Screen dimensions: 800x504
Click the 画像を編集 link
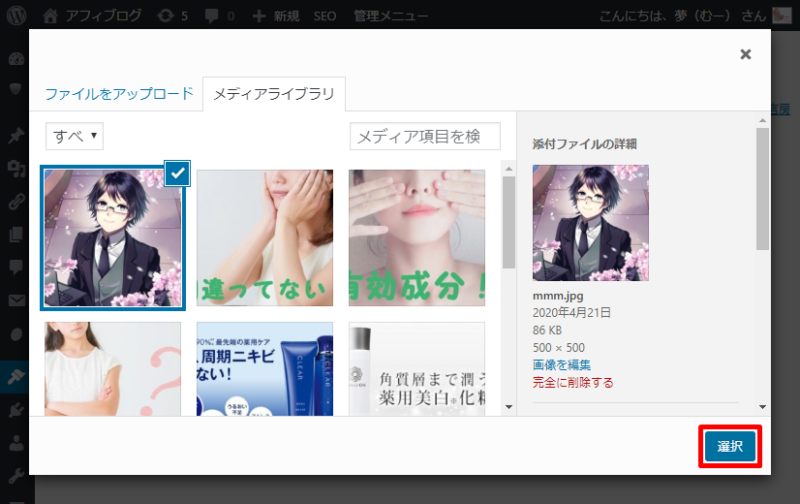point(561,364)
